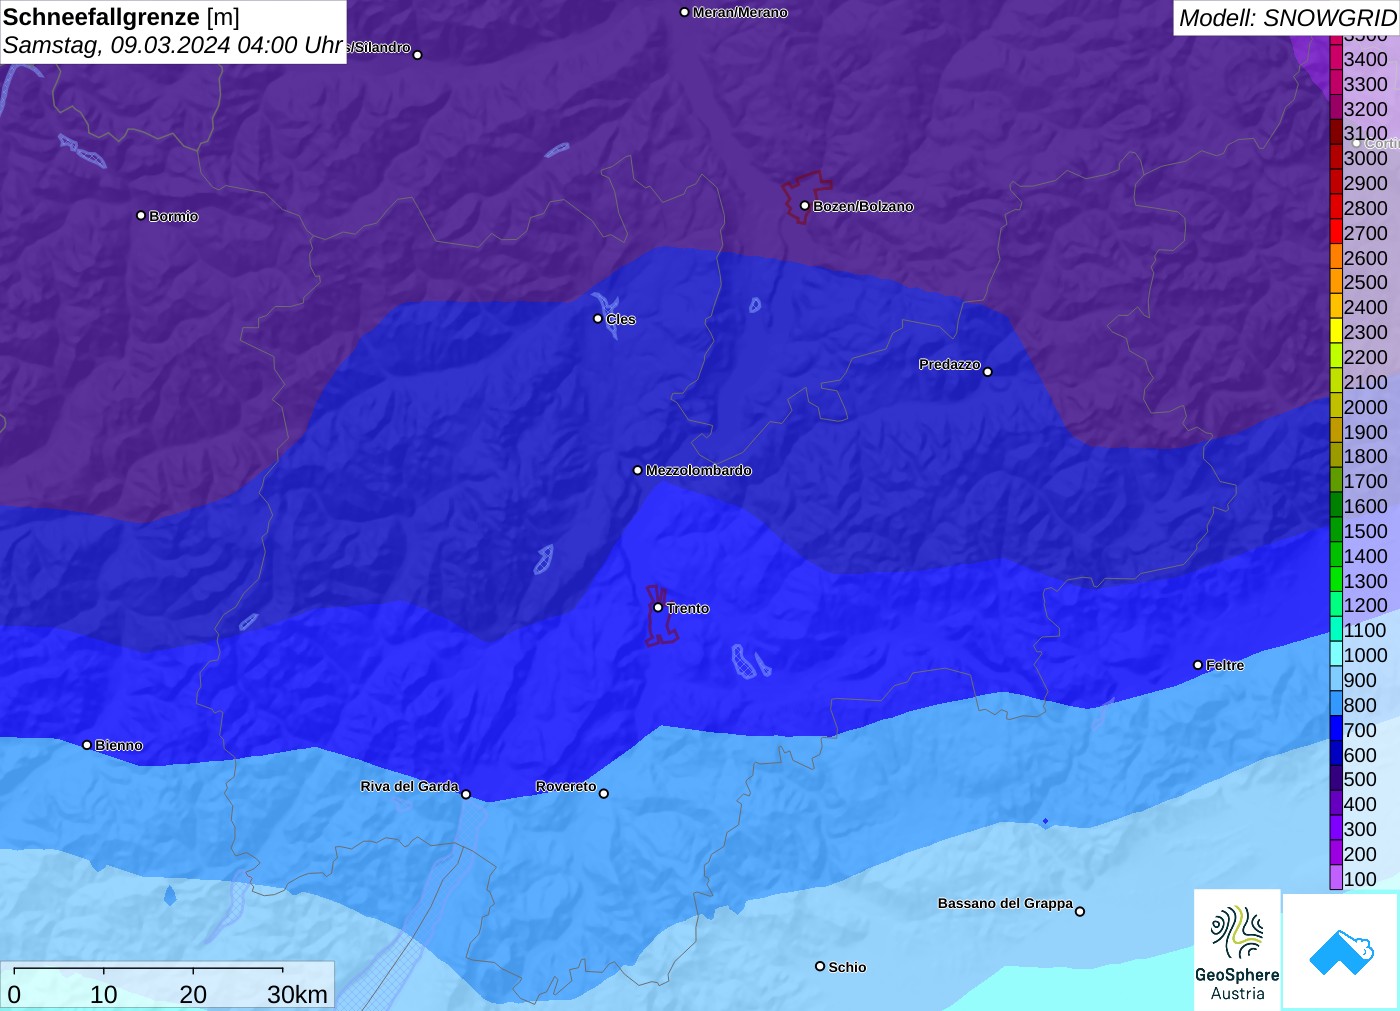Select the 2300 m yellow legend swatch
The width and height of the screenshot is (1400, 1011).
(1336, 331)
